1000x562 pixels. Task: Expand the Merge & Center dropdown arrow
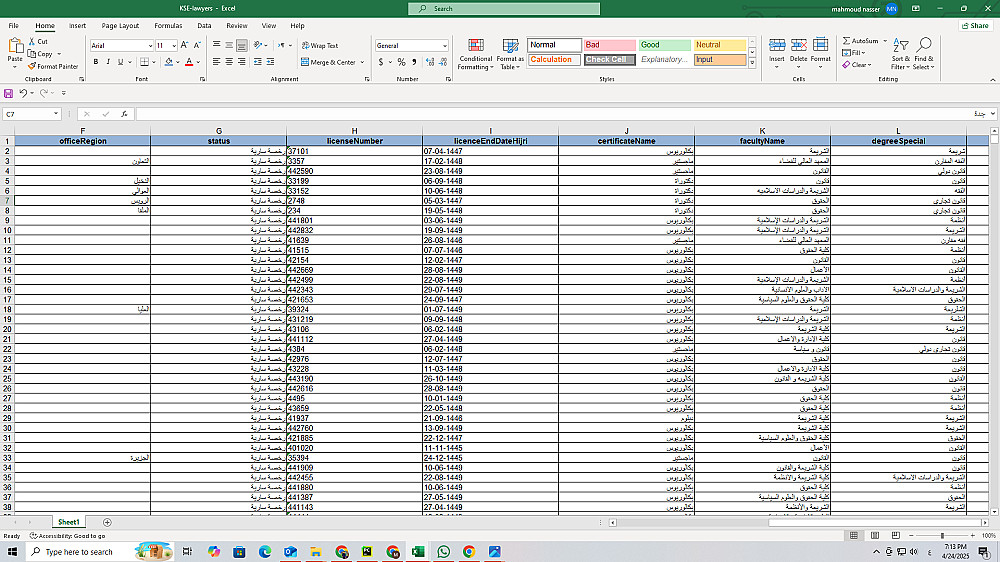362,63
